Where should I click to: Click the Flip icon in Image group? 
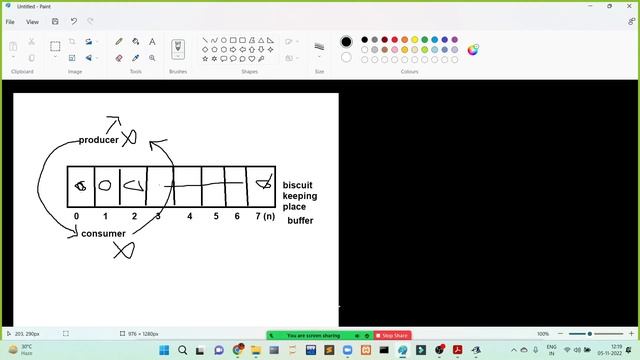coord(89,58)
